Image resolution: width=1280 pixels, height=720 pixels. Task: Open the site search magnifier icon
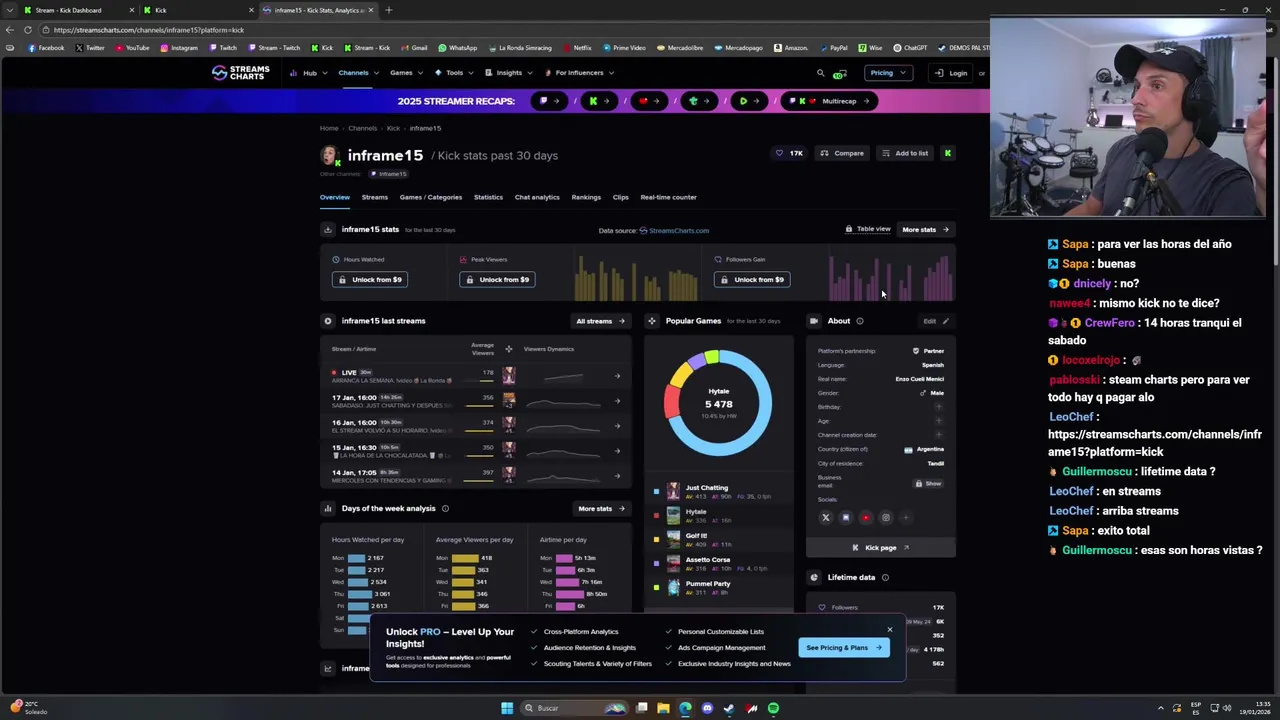pos(820,73)
